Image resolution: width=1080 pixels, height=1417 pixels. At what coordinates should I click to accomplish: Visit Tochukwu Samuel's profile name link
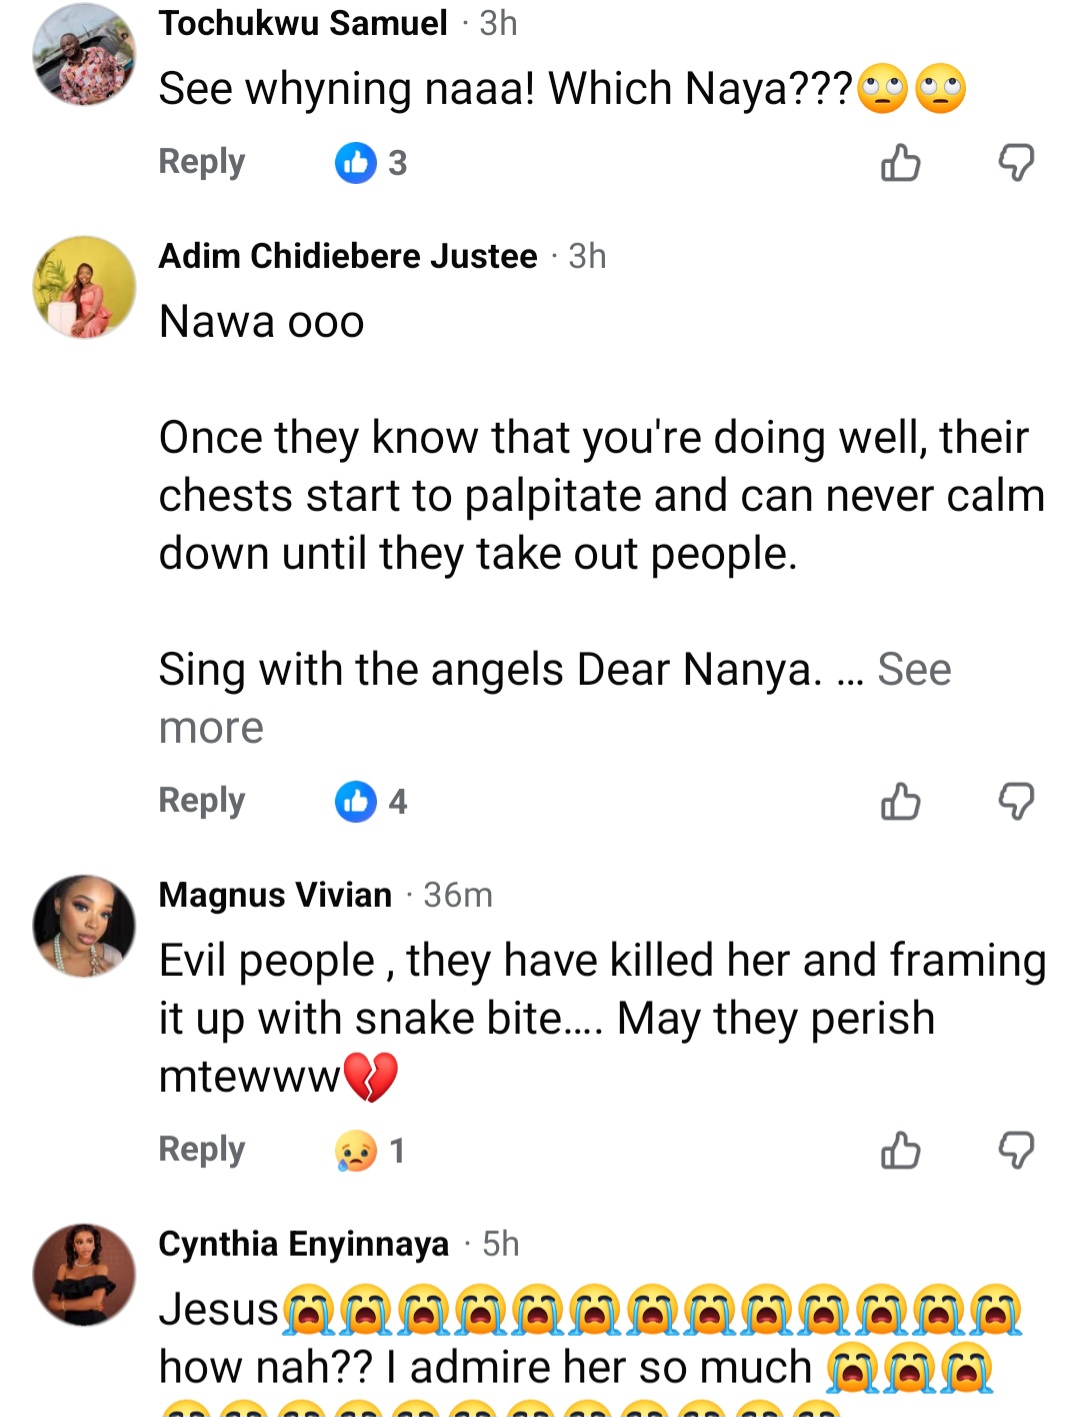coord(302,23)
